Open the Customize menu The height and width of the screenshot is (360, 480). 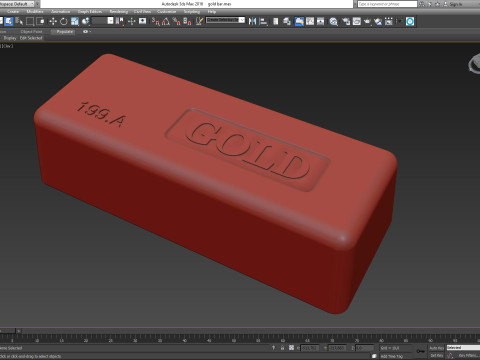point(166,12)
